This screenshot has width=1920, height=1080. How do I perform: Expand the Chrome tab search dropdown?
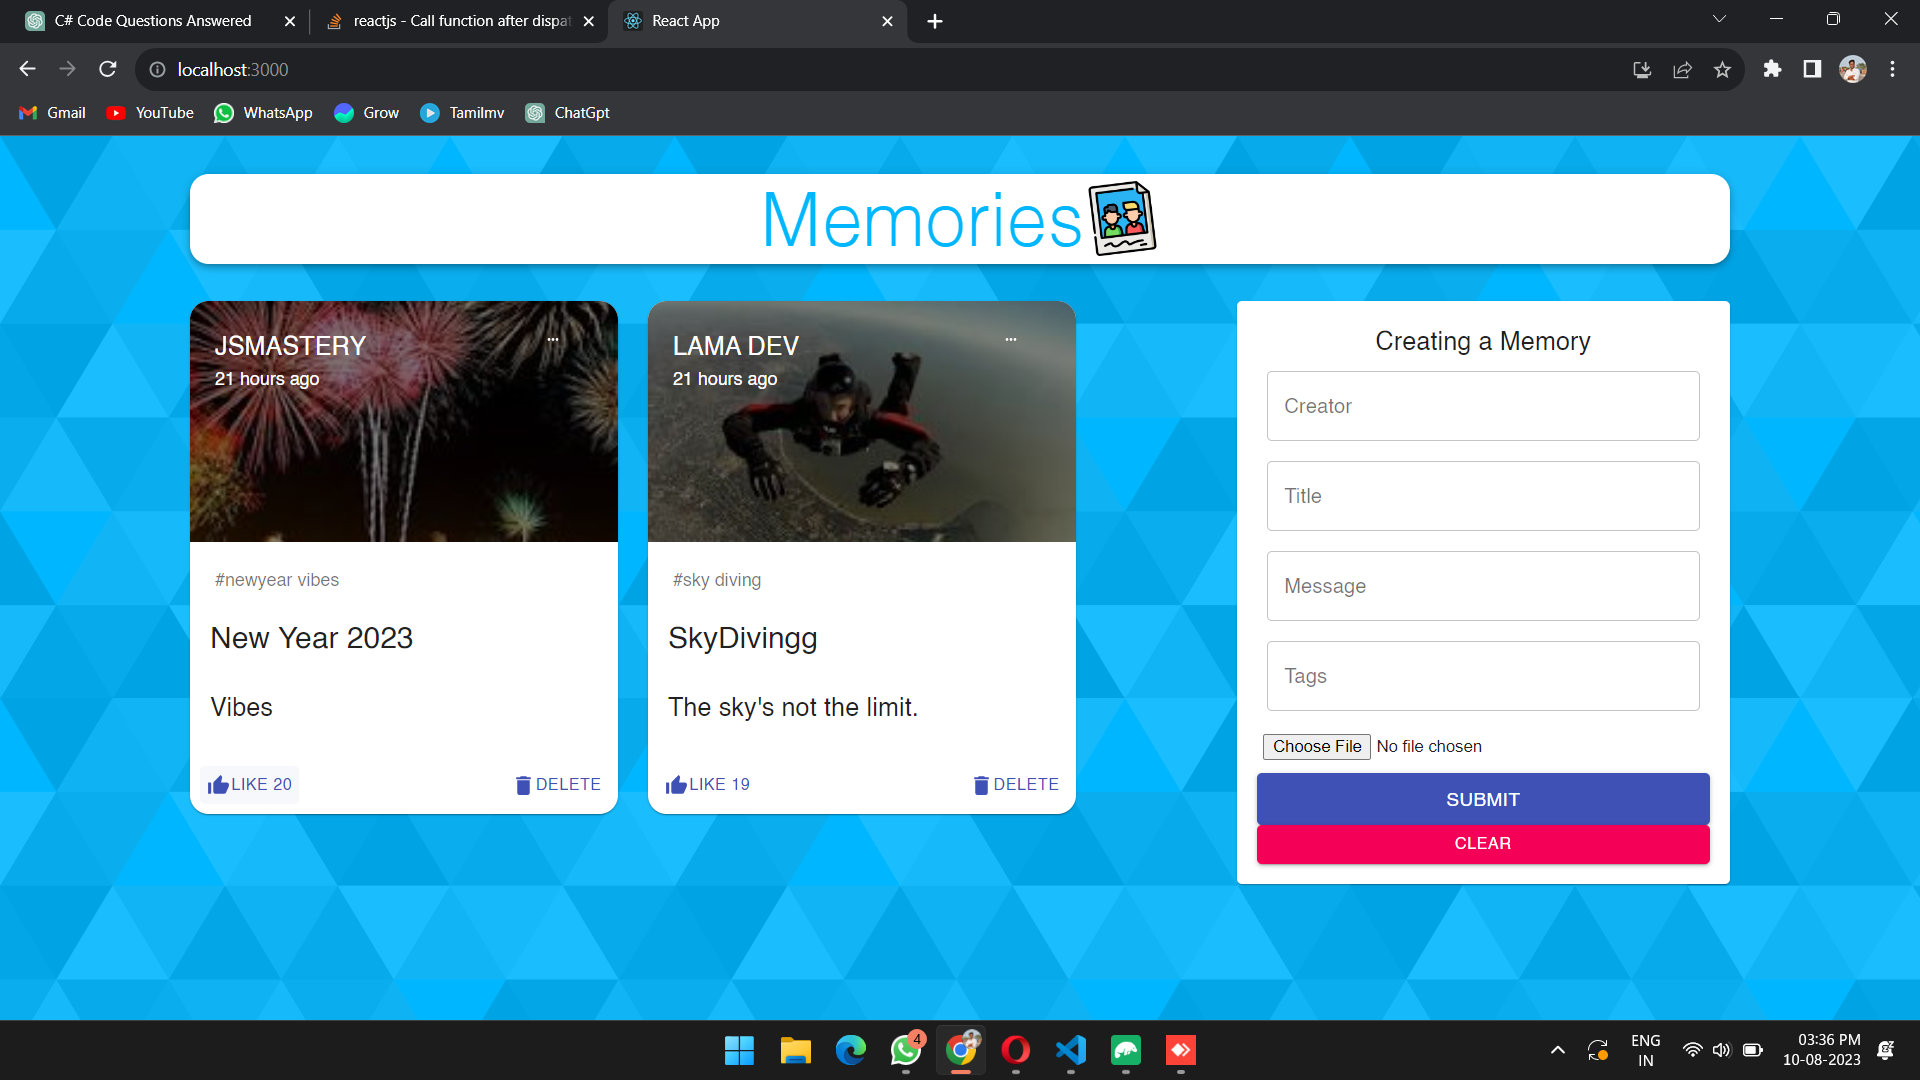(1719, 18)
